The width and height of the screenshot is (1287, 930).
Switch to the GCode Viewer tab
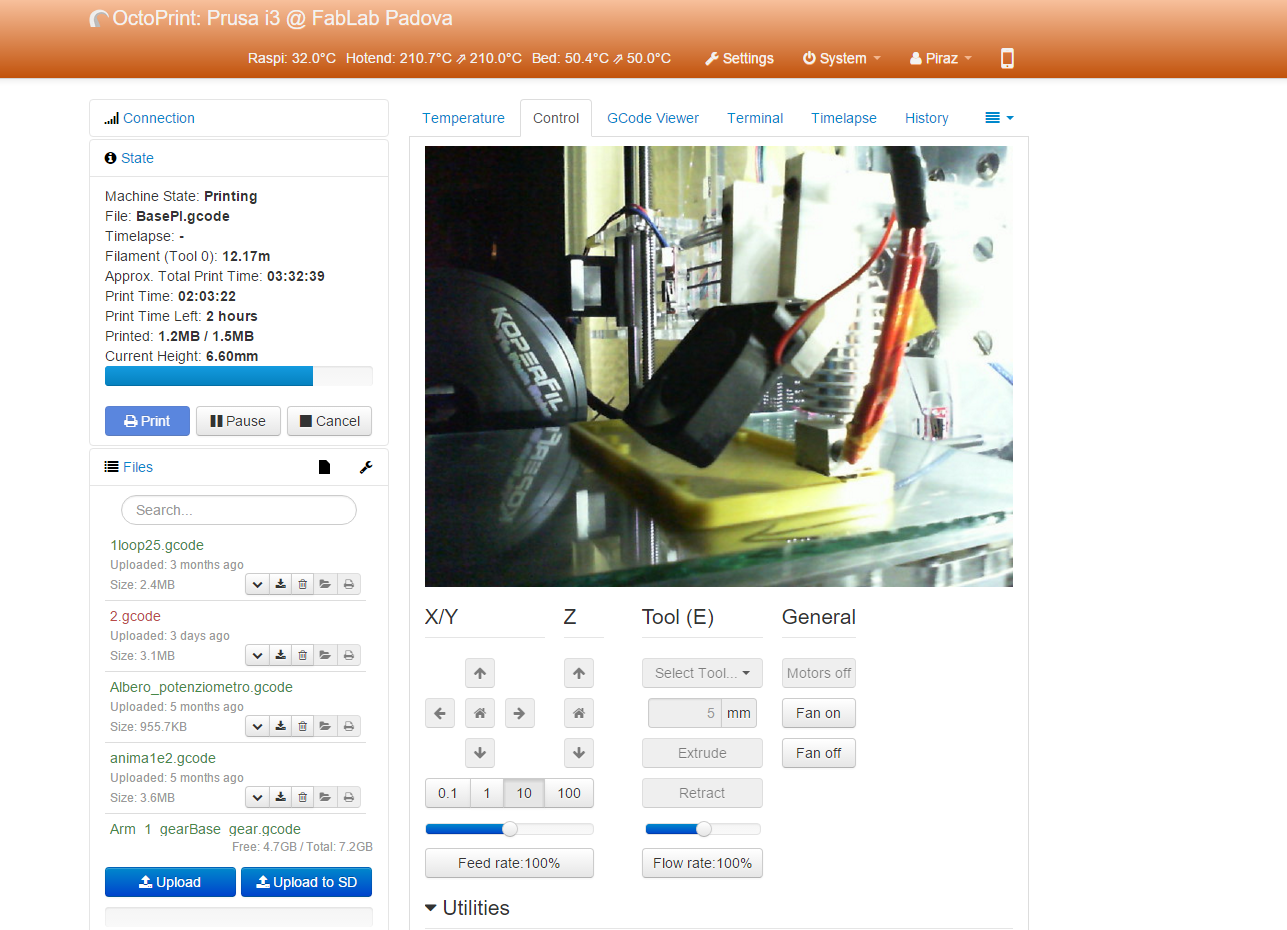tap(653, 118)
